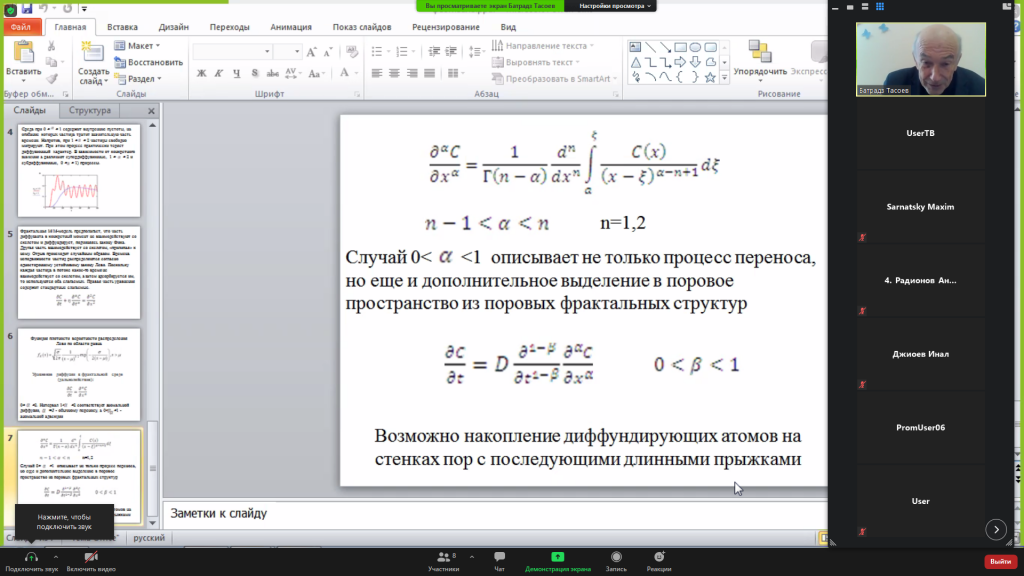Toggle strikethrough abc formatting
Screen dimensions: 1024x576
[272, 73]
